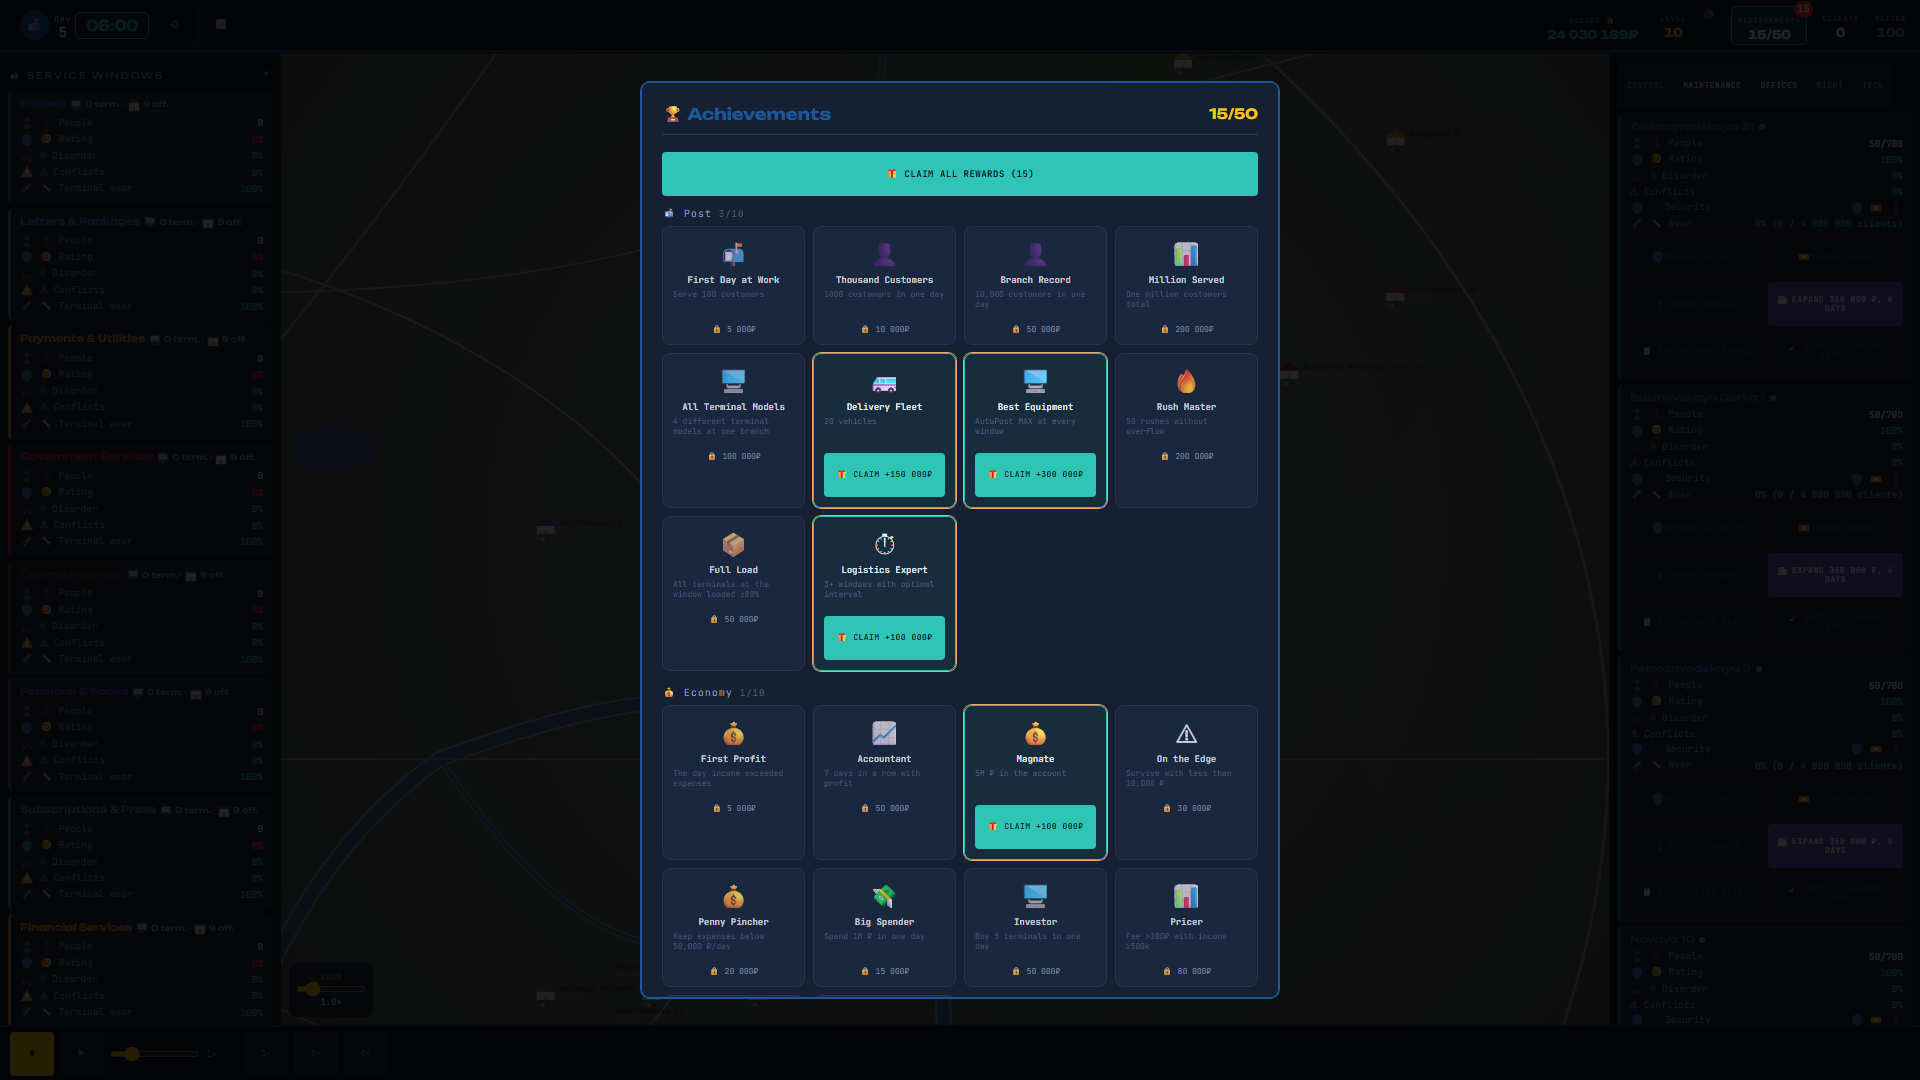Click the First Day at Work mailbox icon
Screen dimensions: 1920x1080
pyautogui.click(x=733, y=253)
